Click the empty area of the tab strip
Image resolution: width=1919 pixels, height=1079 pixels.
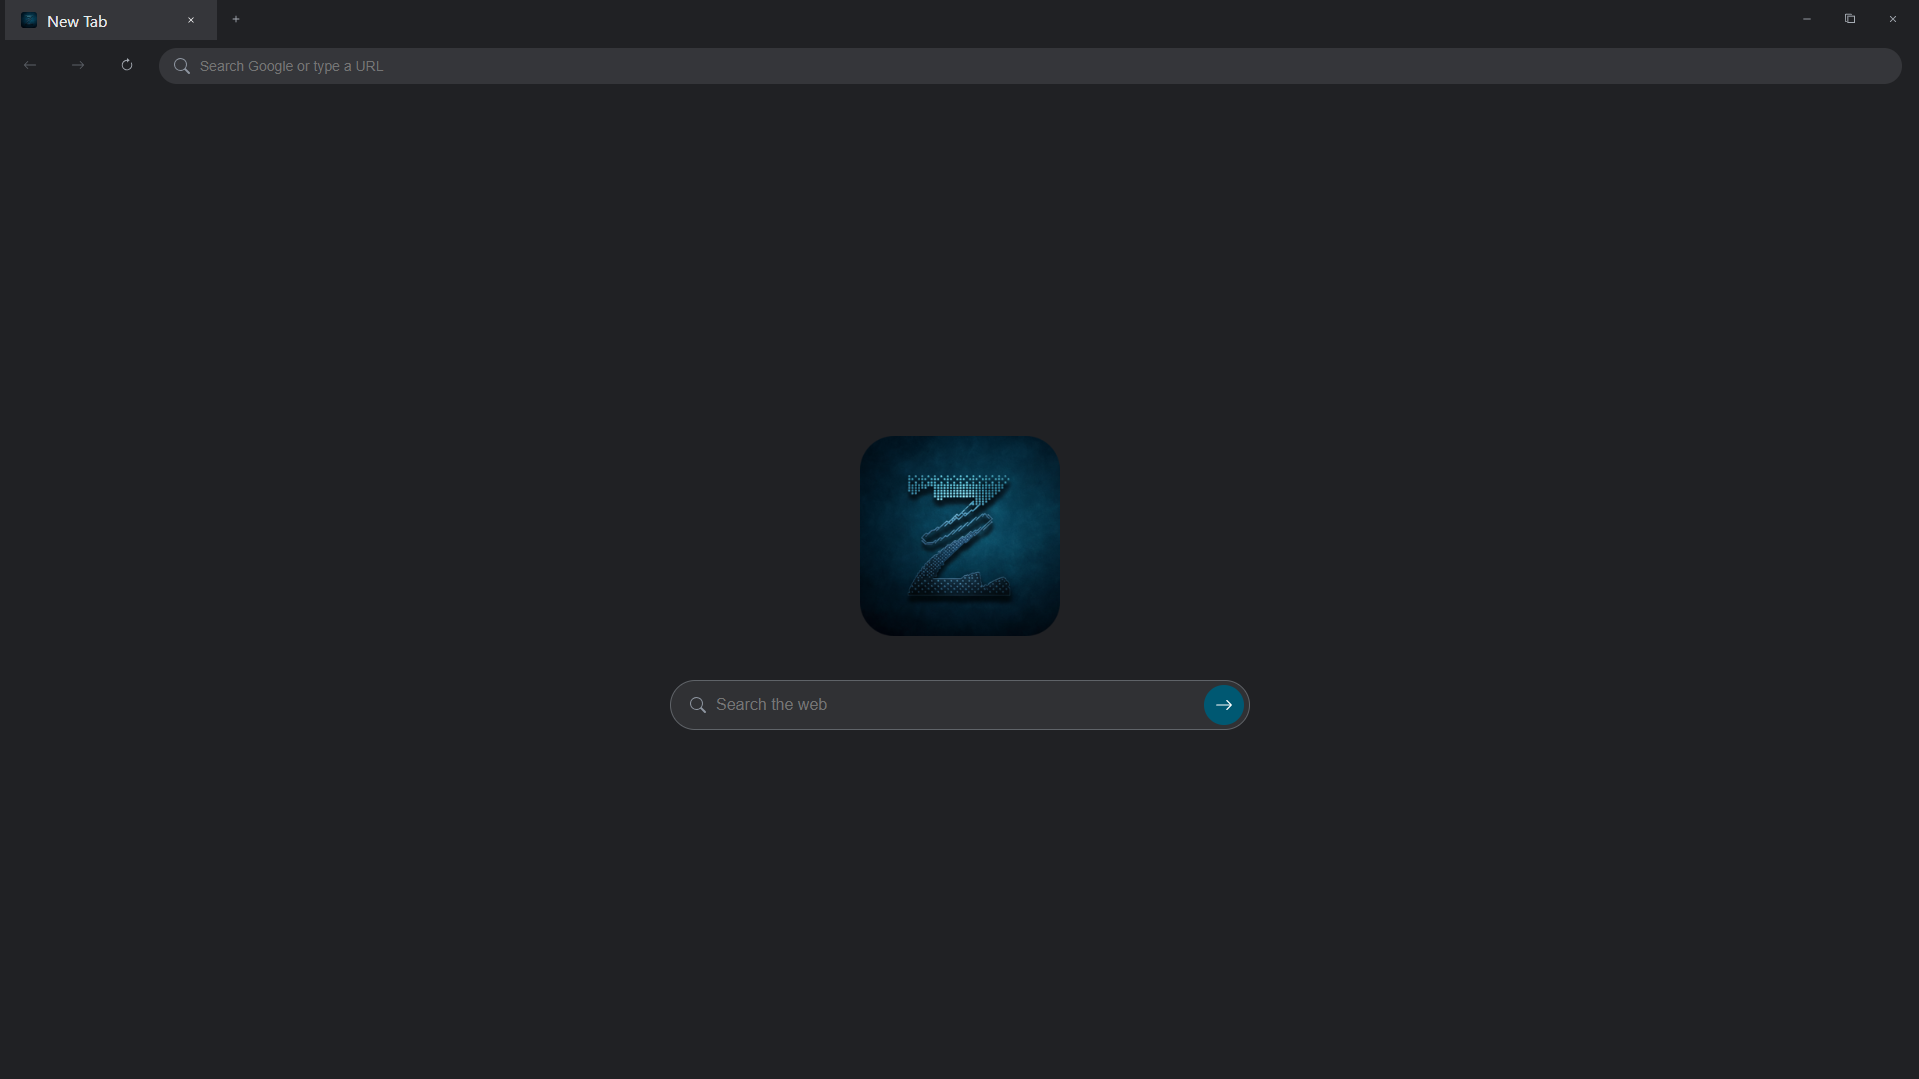pos(600,19)
